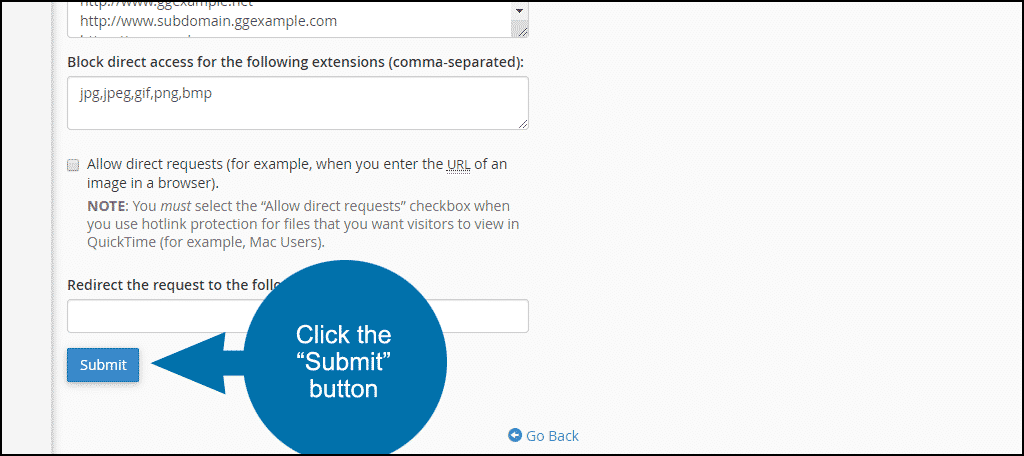Click inside the blocked extensions textarea
Image resolution: width=1024 pixels, height=456 pixels.
[x=298, y=103]
